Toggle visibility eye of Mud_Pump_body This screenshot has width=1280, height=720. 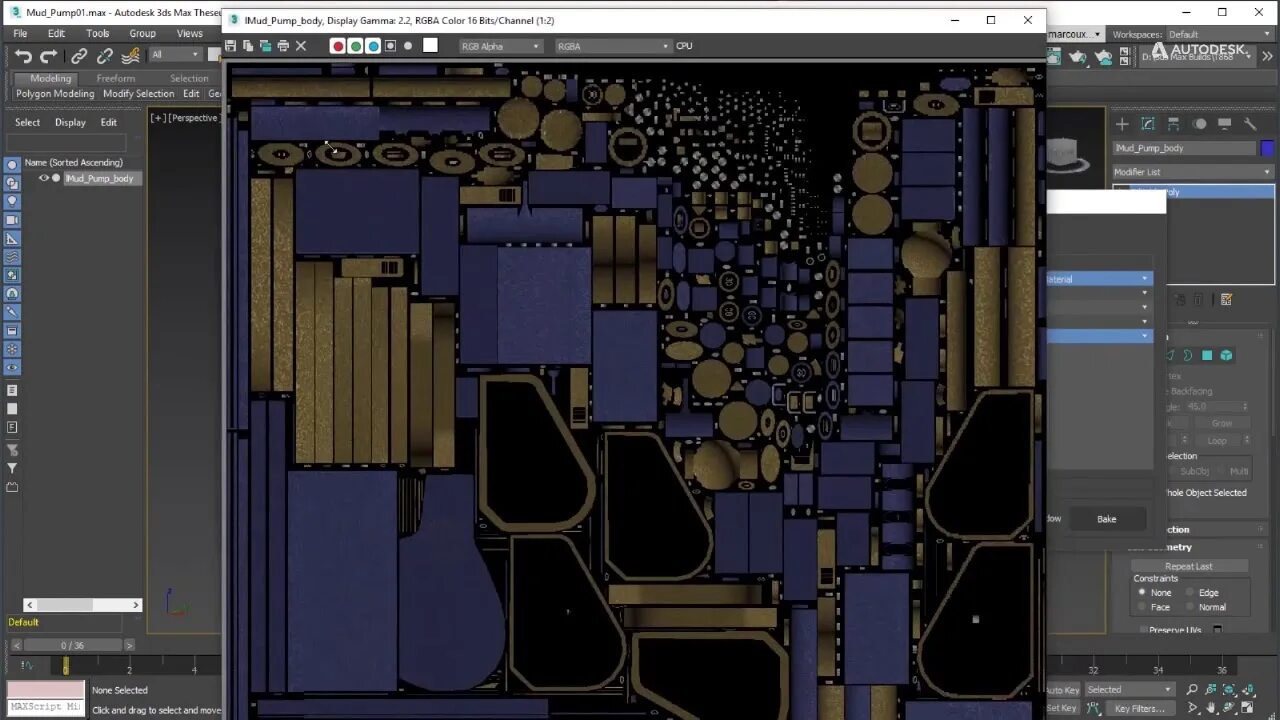(44, 178)
